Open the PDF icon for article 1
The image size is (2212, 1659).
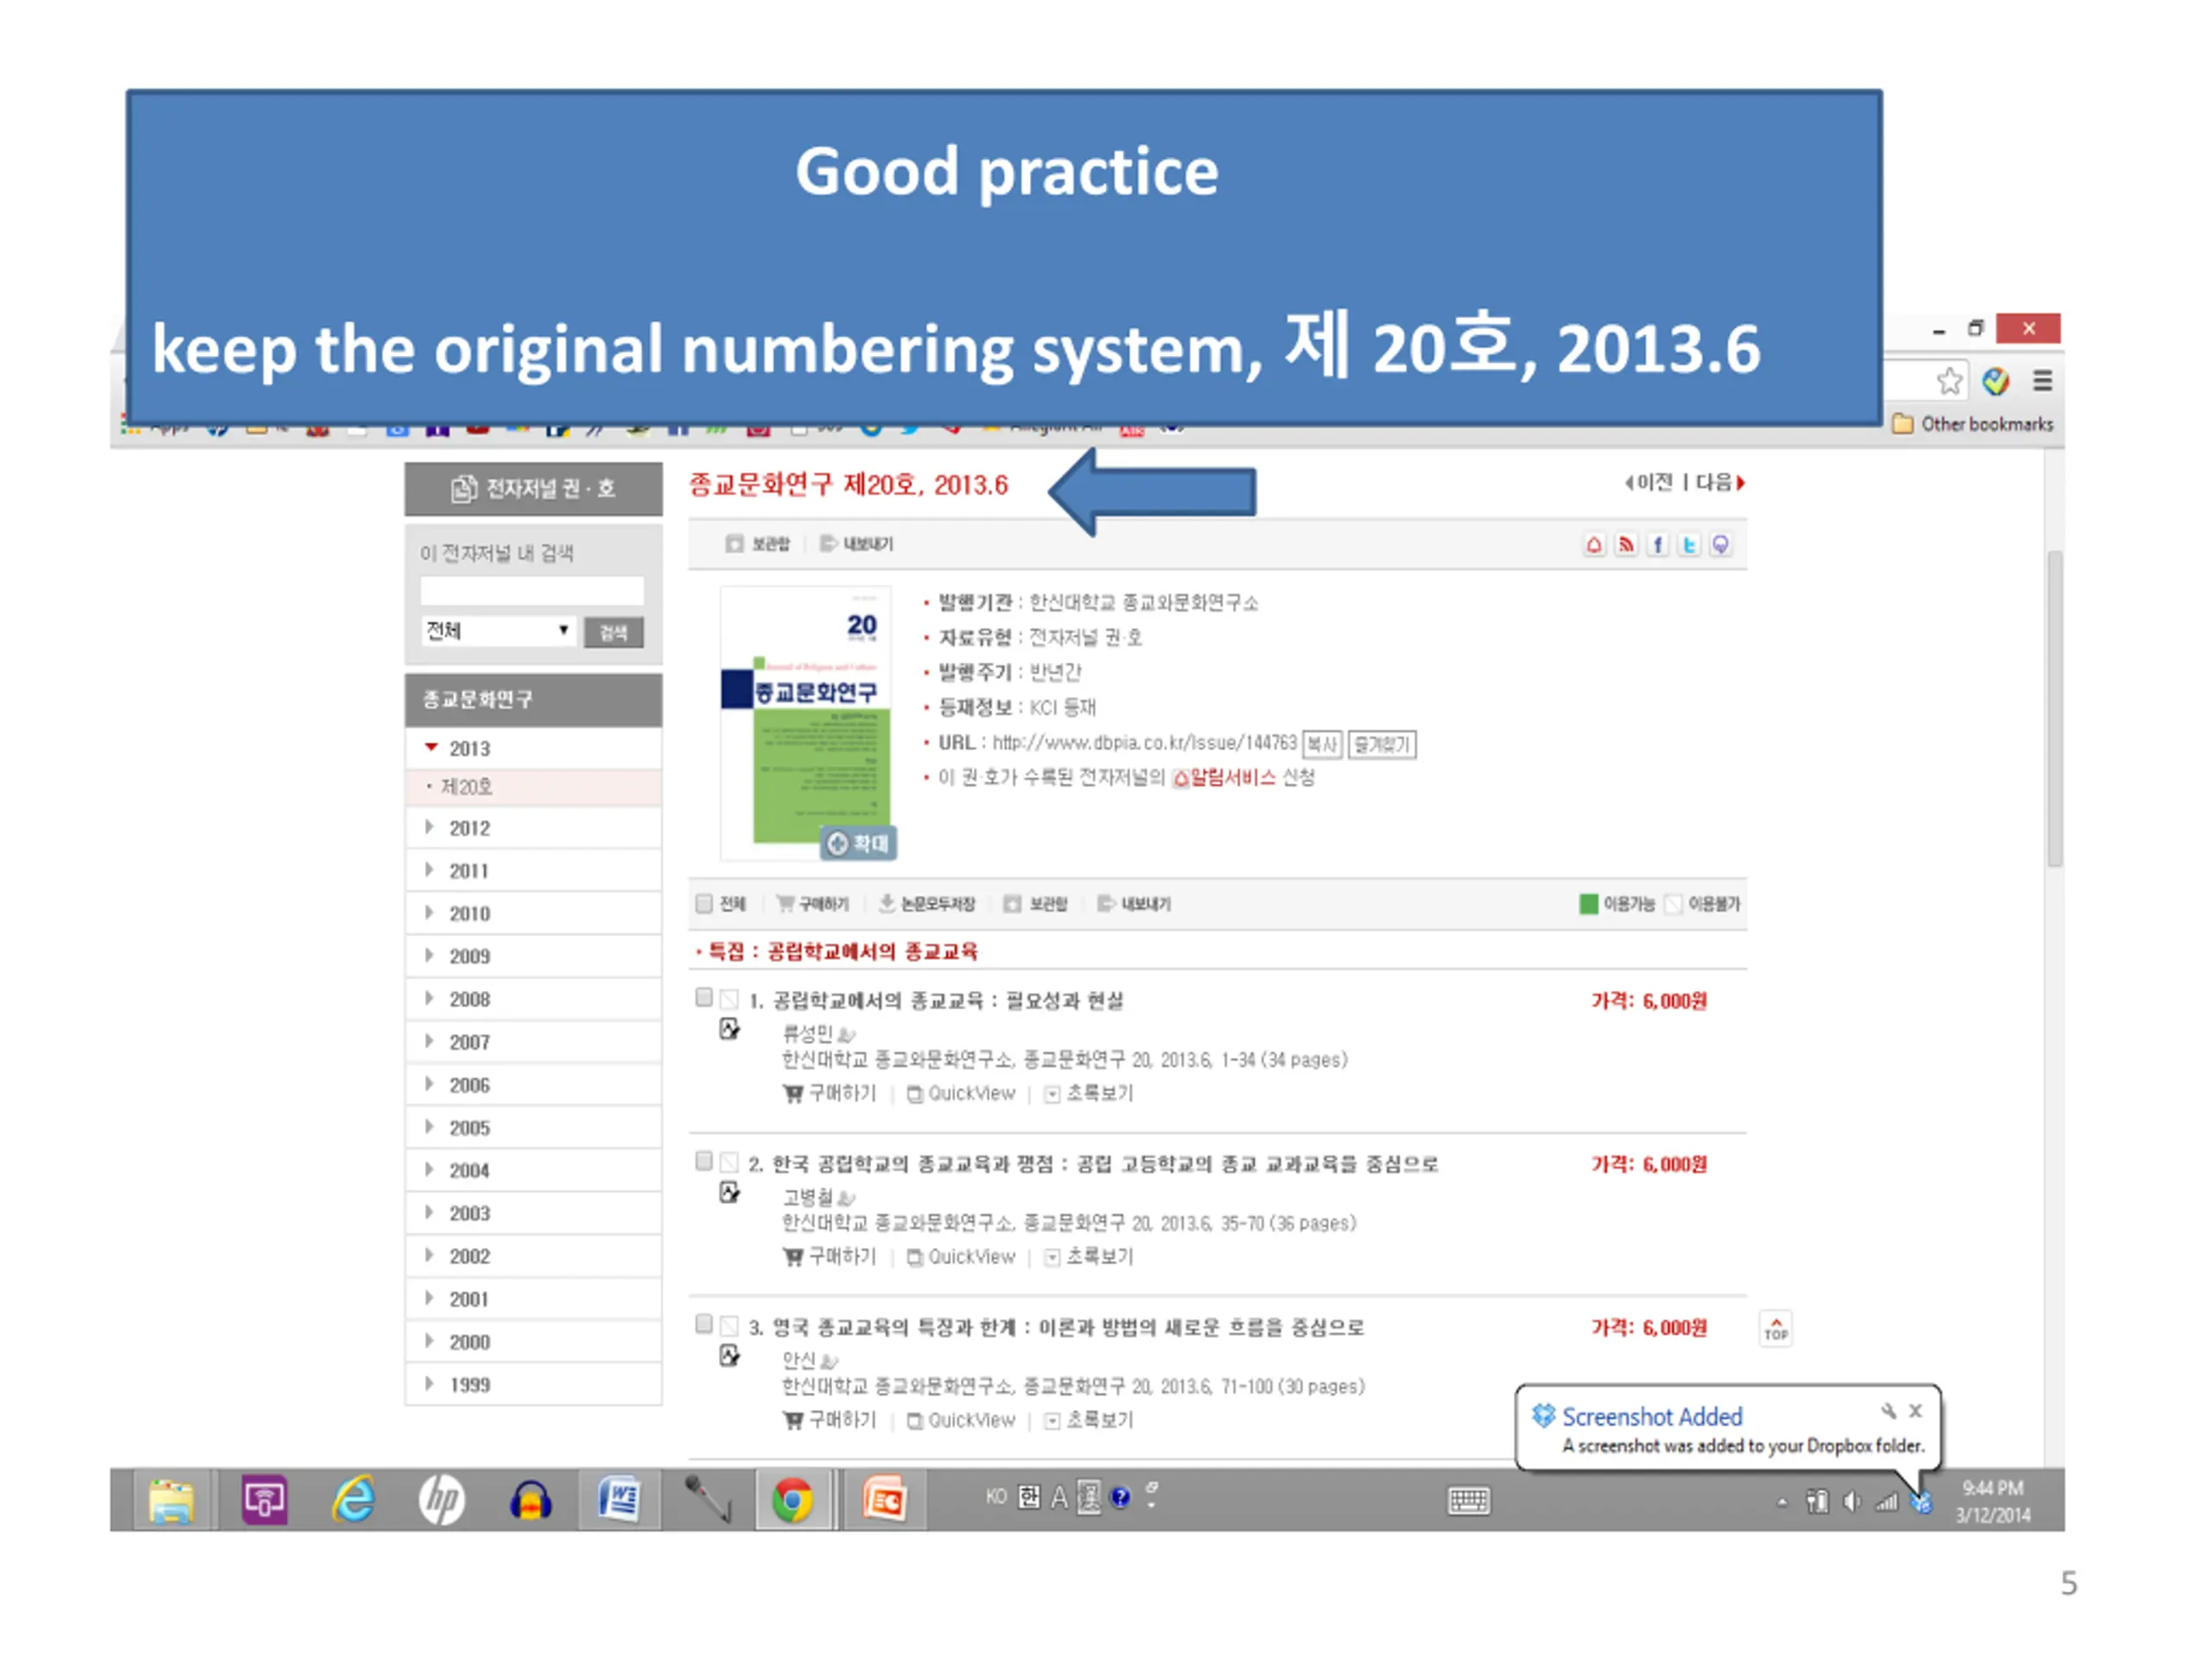coord(730,1029)
